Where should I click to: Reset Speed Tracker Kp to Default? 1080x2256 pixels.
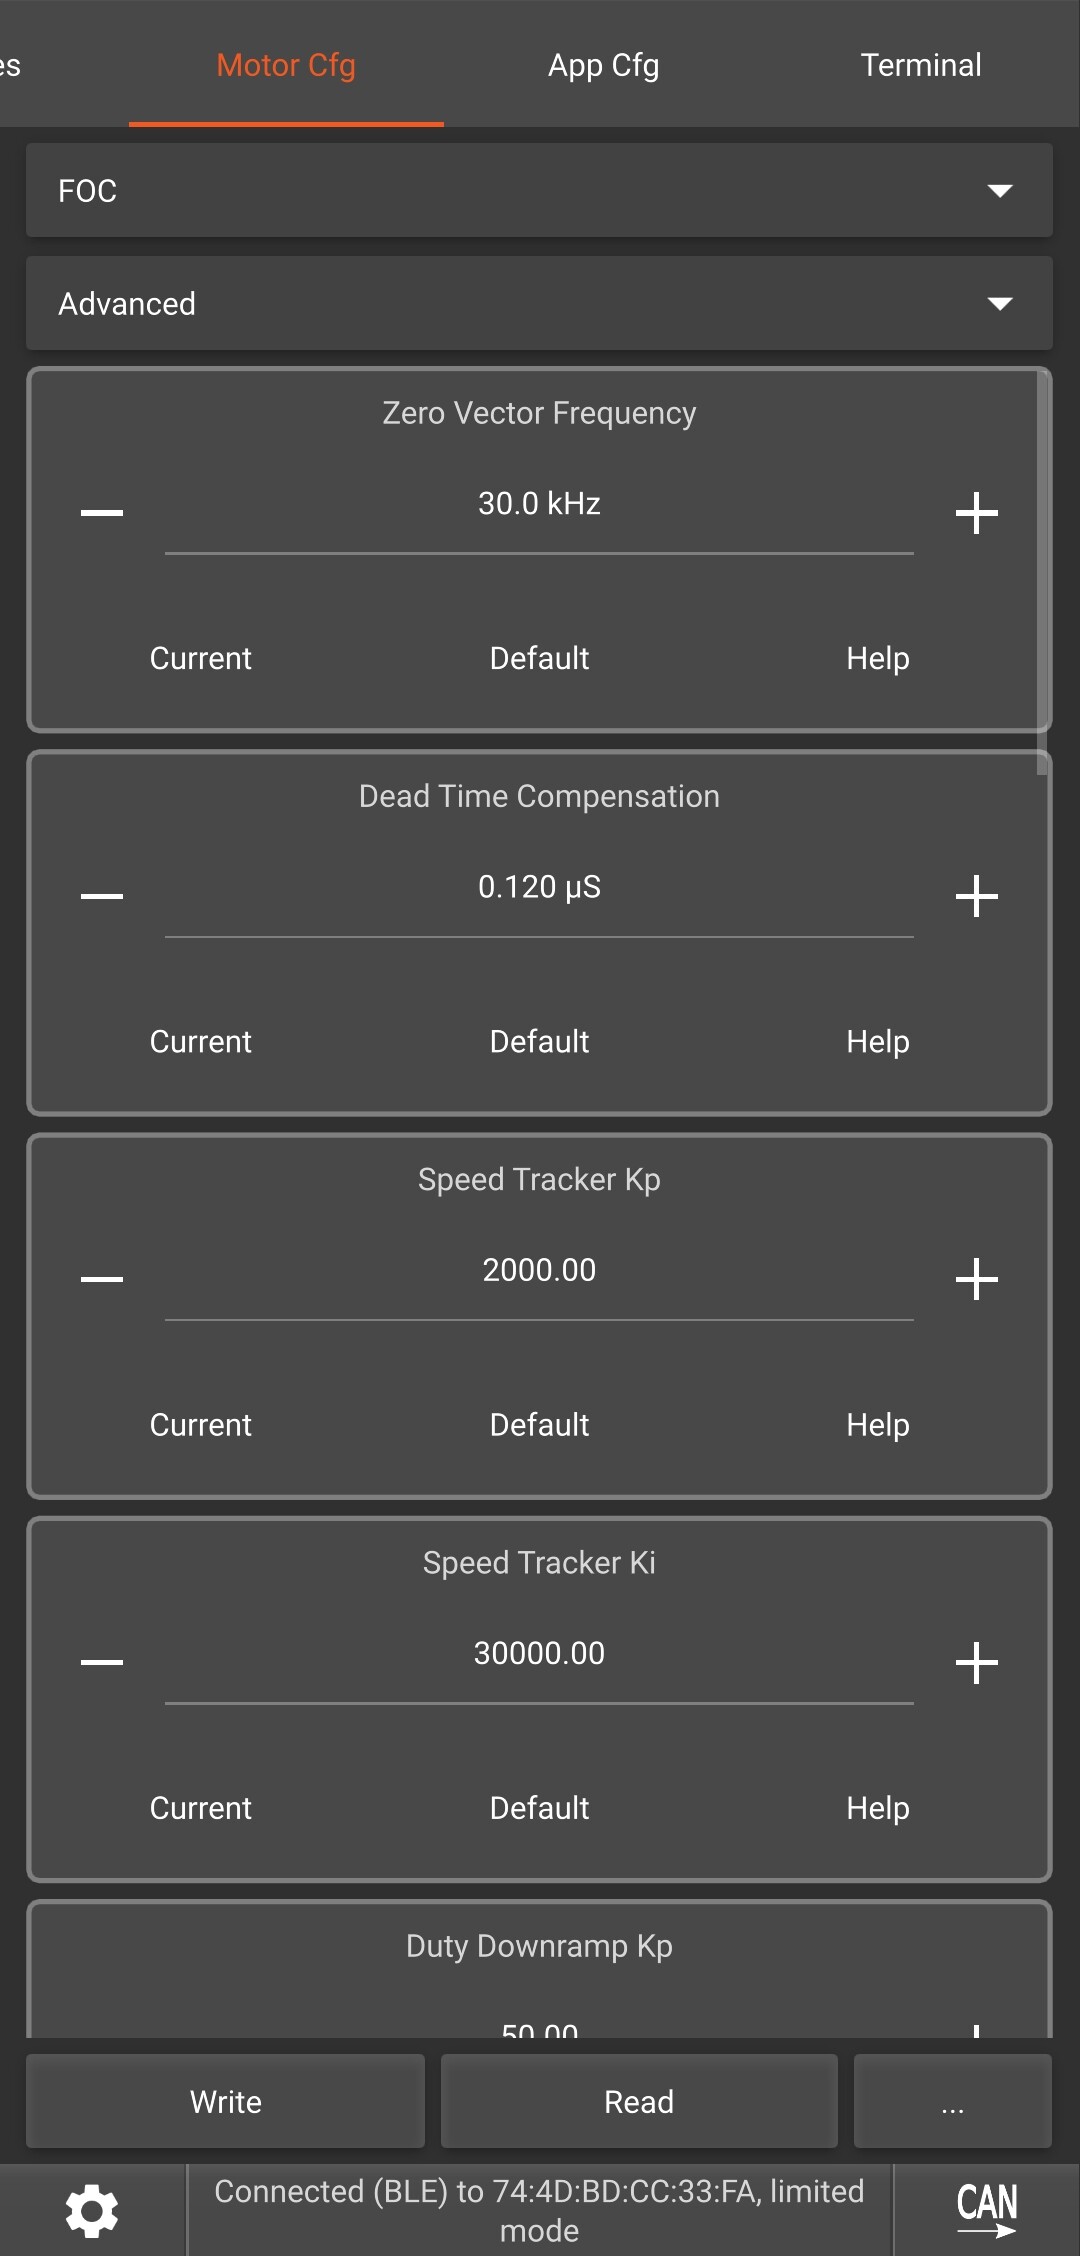(539, 1424)
